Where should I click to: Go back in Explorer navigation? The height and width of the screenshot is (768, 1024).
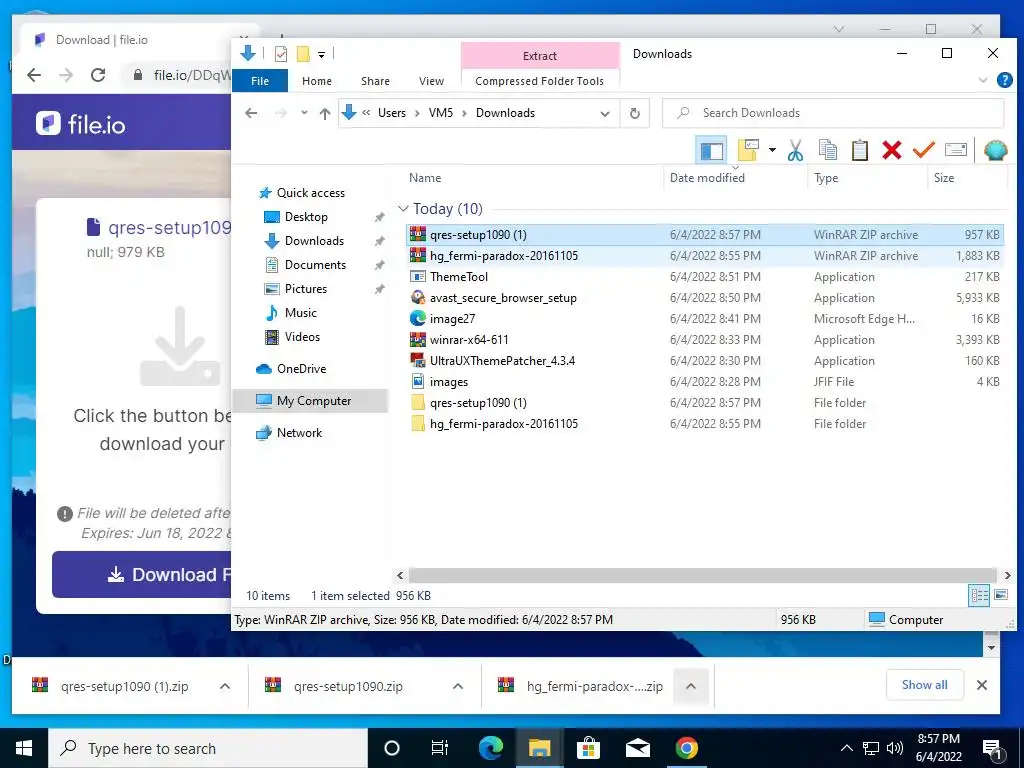[251, 113]
